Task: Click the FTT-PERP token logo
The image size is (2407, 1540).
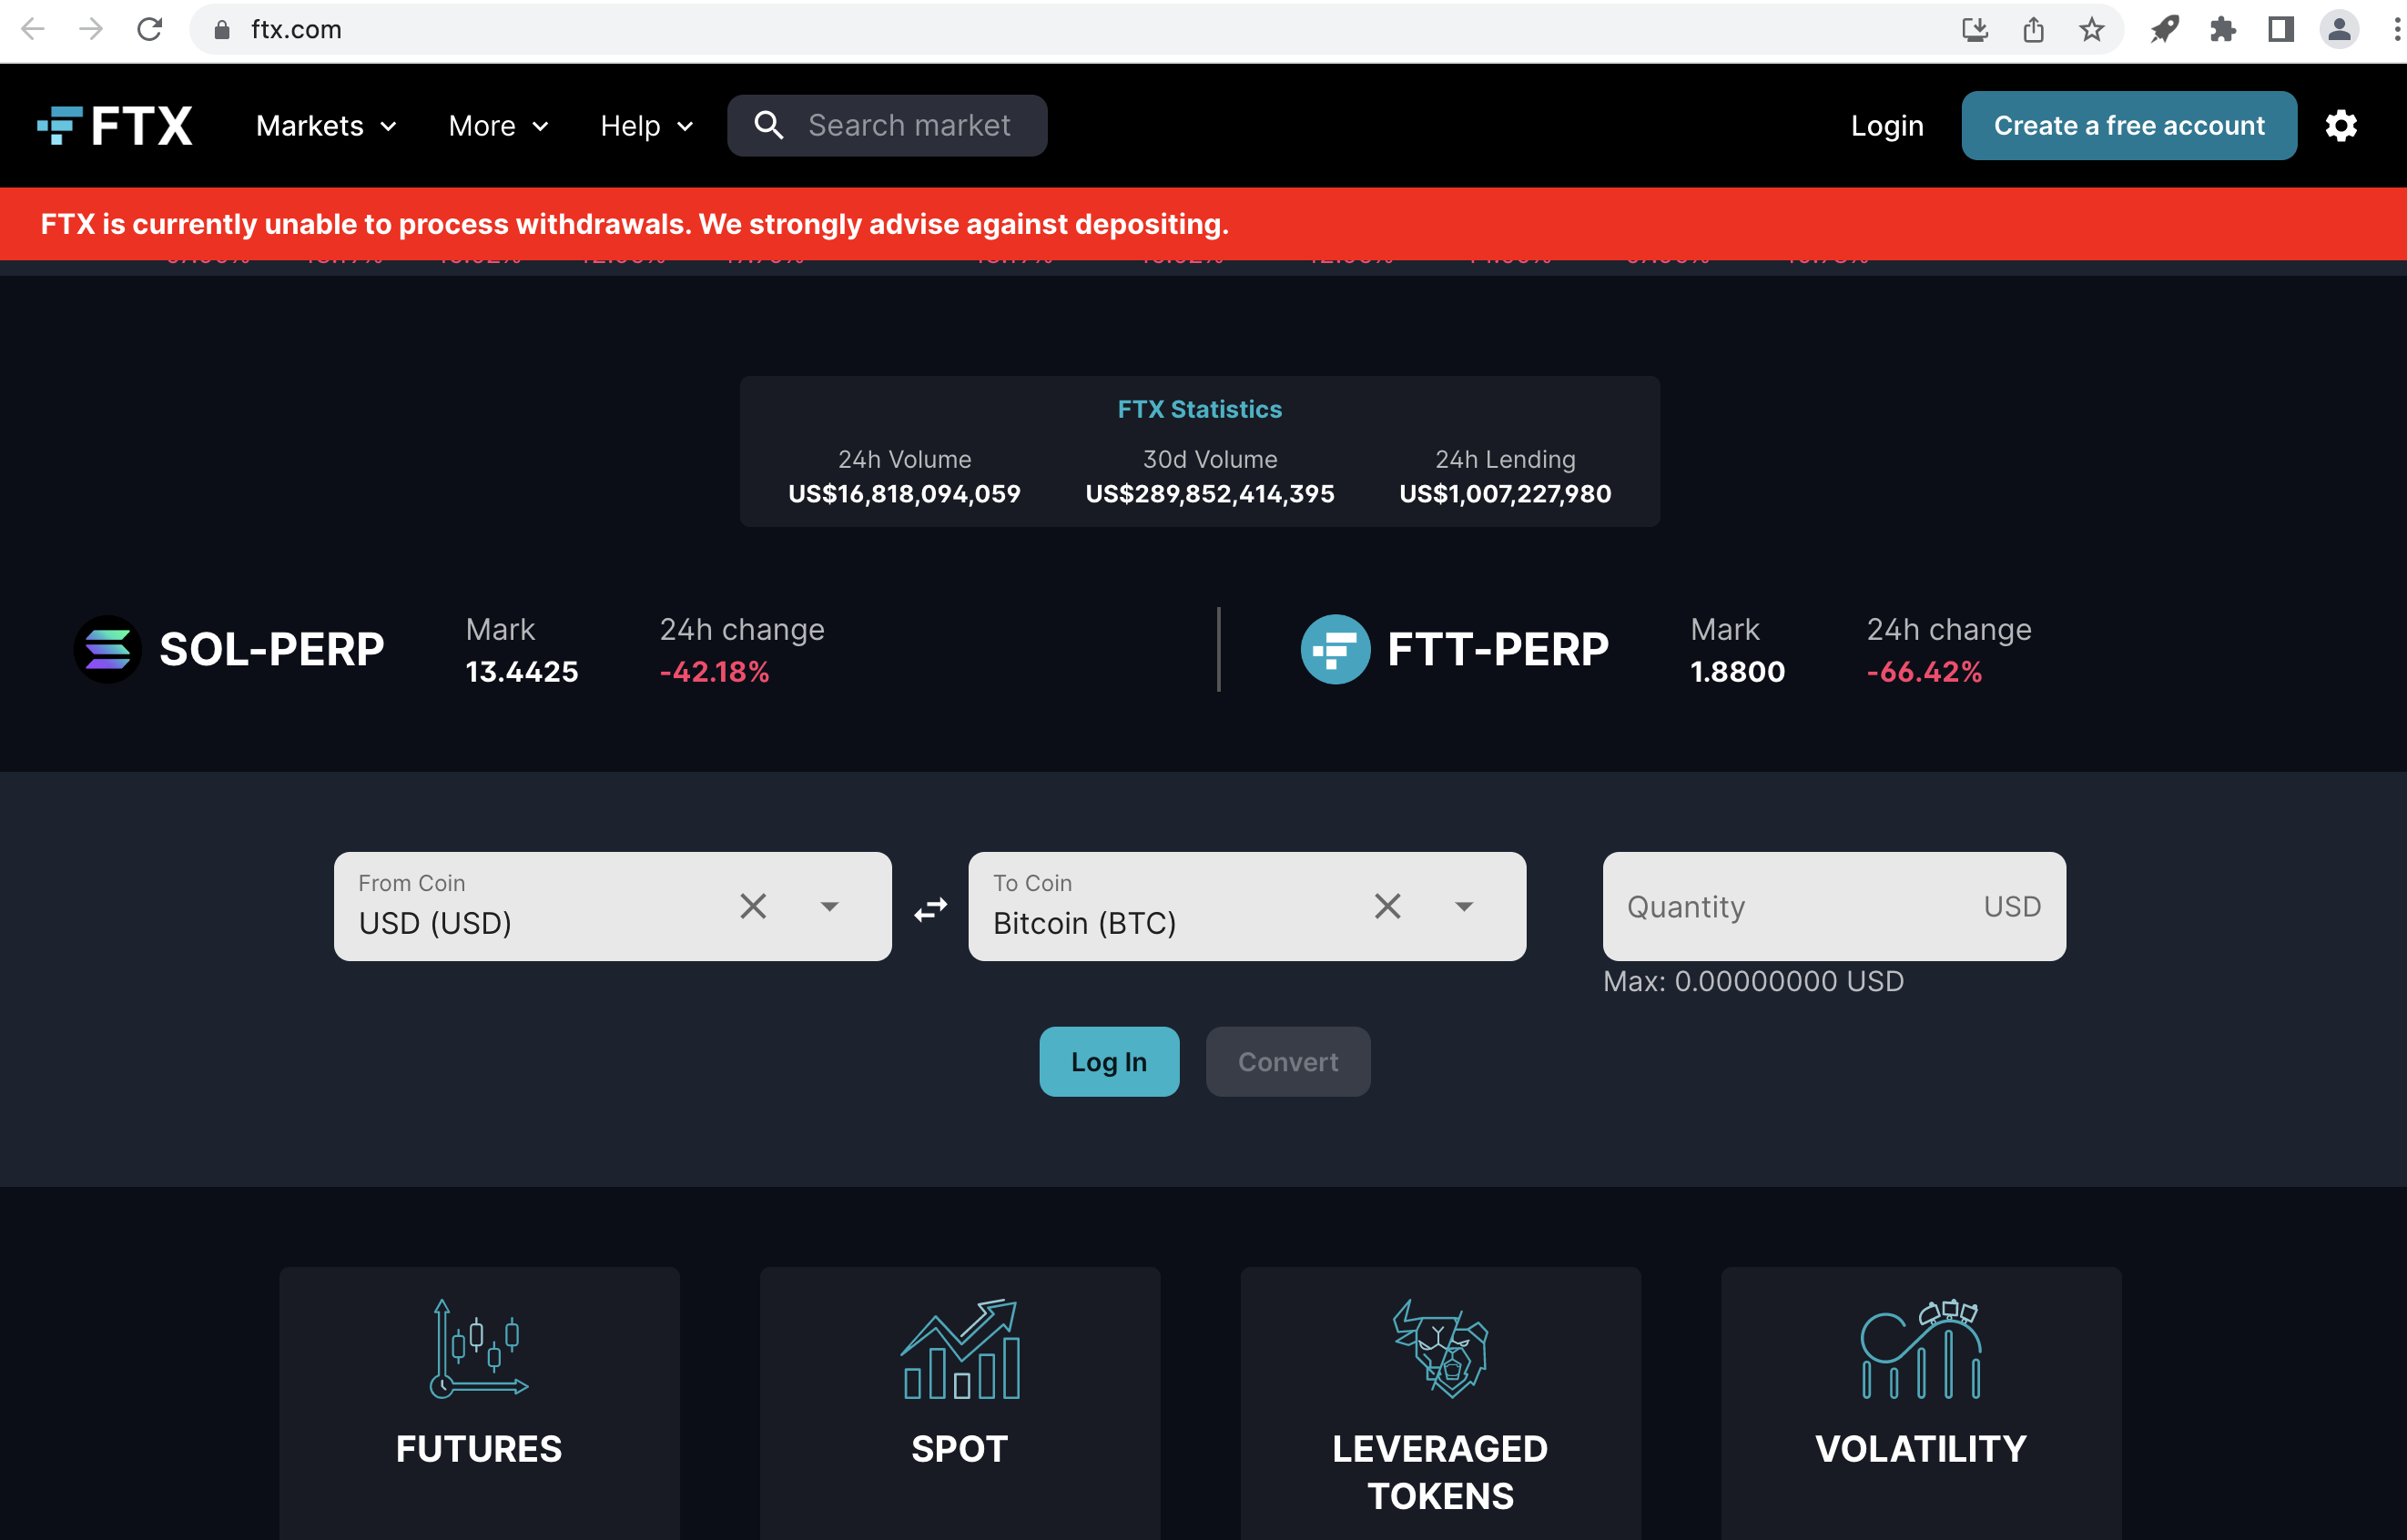Action: [x=1335, y=649]
